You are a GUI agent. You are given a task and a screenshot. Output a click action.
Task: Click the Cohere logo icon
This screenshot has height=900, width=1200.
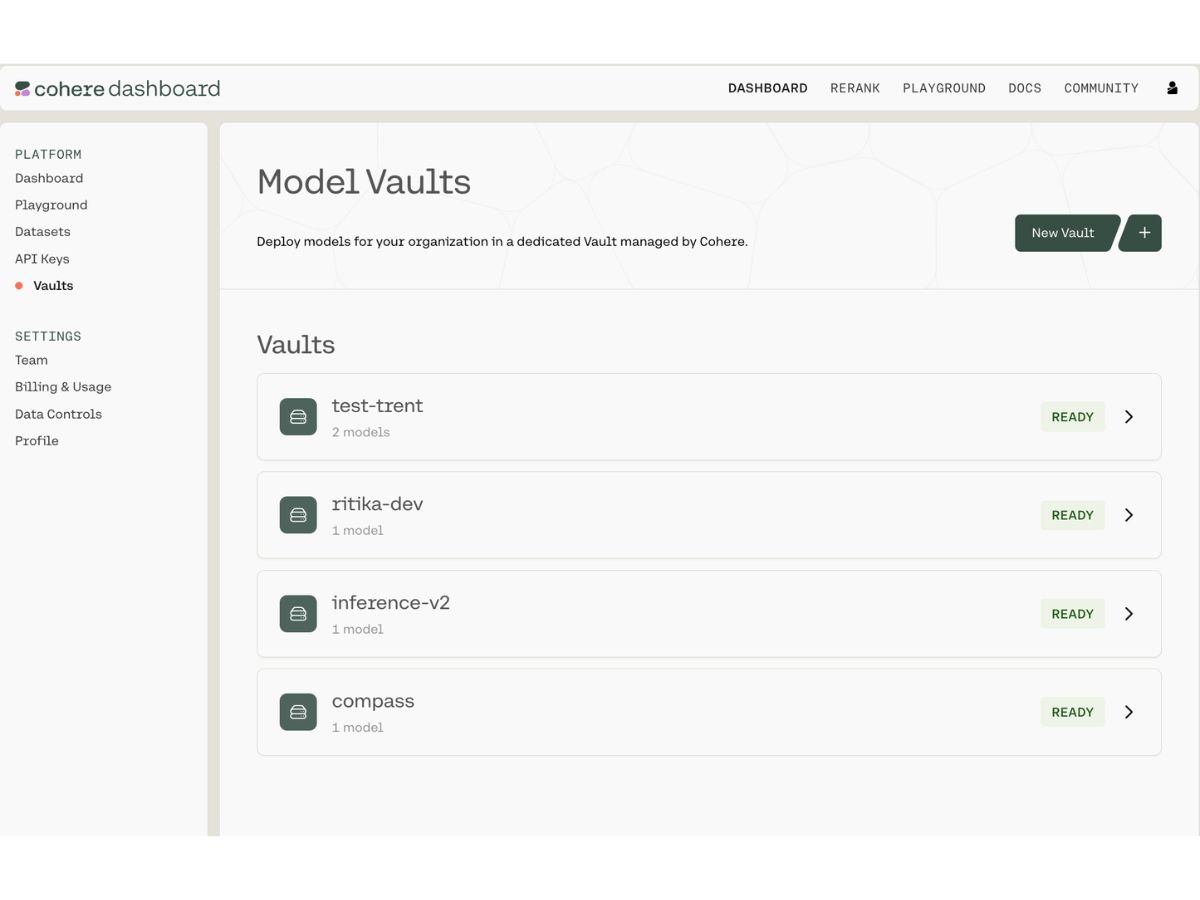point(23,89)
